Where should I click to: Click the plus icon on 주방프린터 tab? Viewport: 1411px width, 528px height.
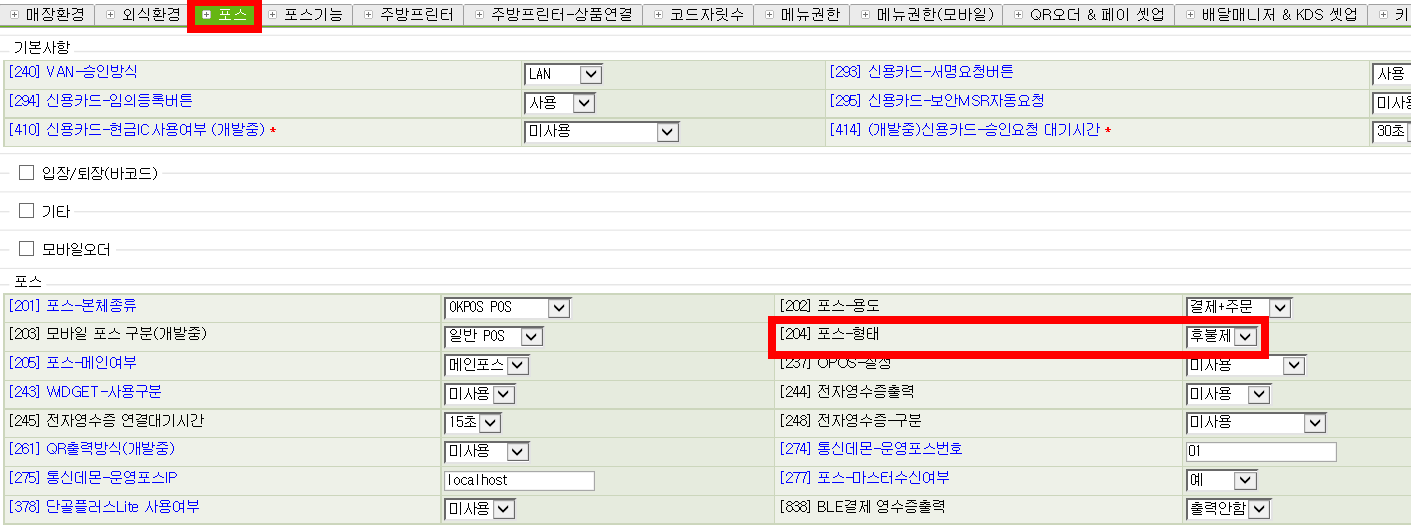(368, 15)
